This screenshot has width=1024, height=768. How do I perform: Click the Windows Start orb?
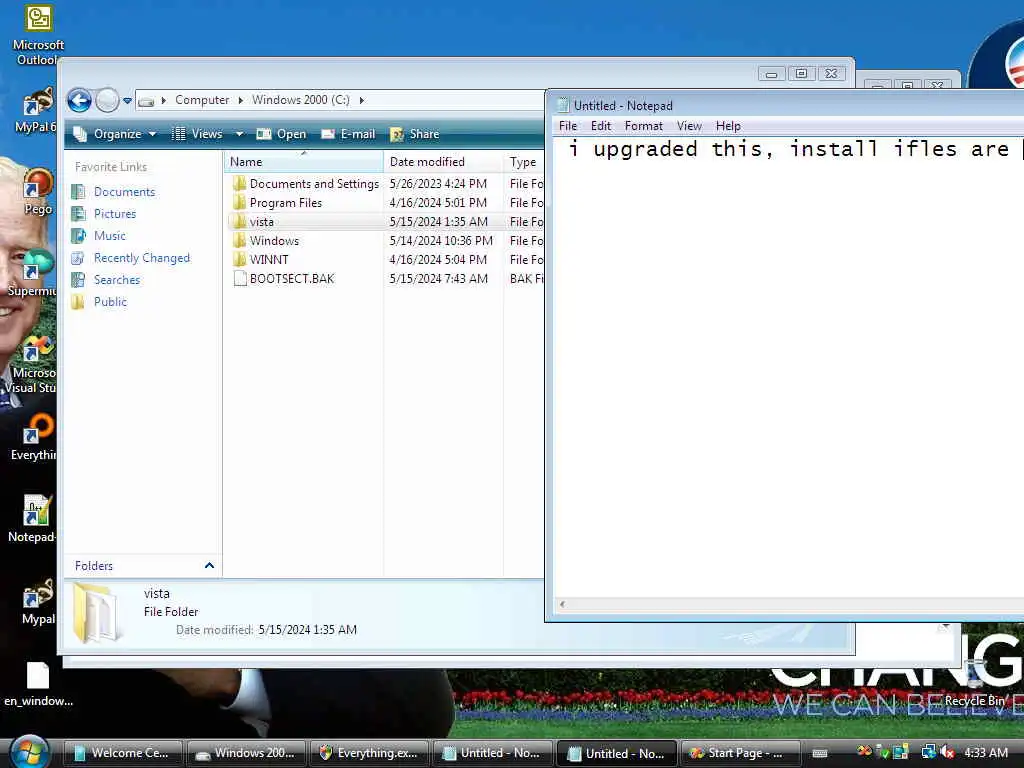click(29, 752)
